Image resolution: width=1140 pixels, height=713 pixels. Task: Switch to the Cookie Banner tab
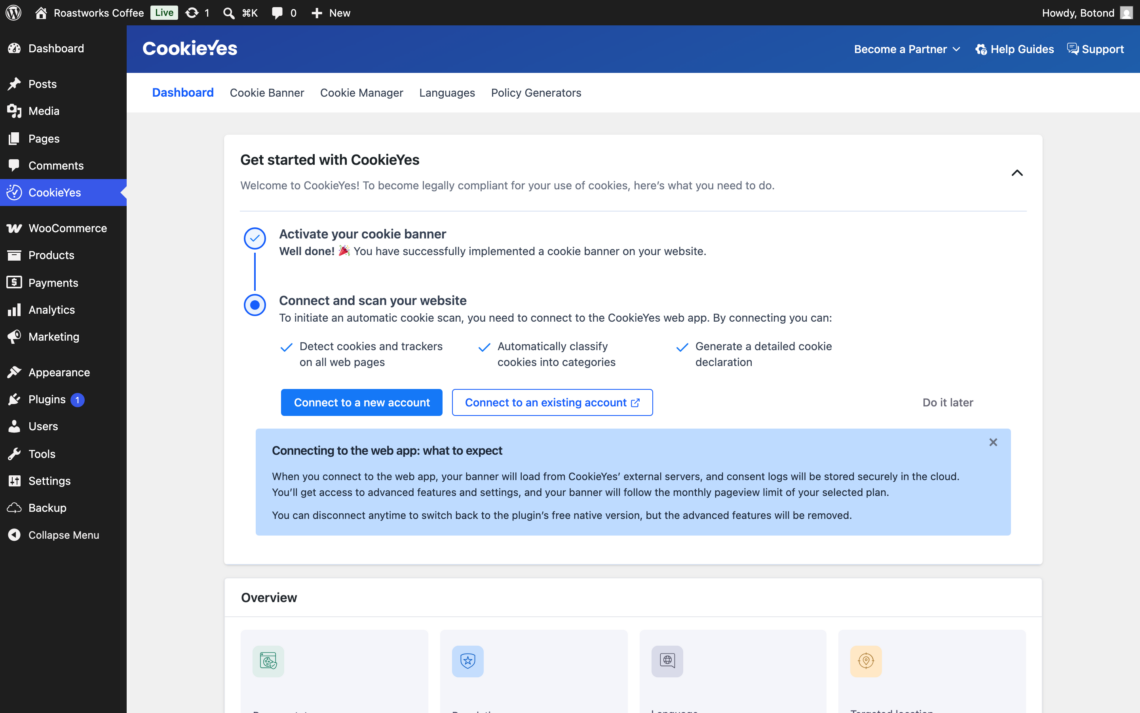267,92
